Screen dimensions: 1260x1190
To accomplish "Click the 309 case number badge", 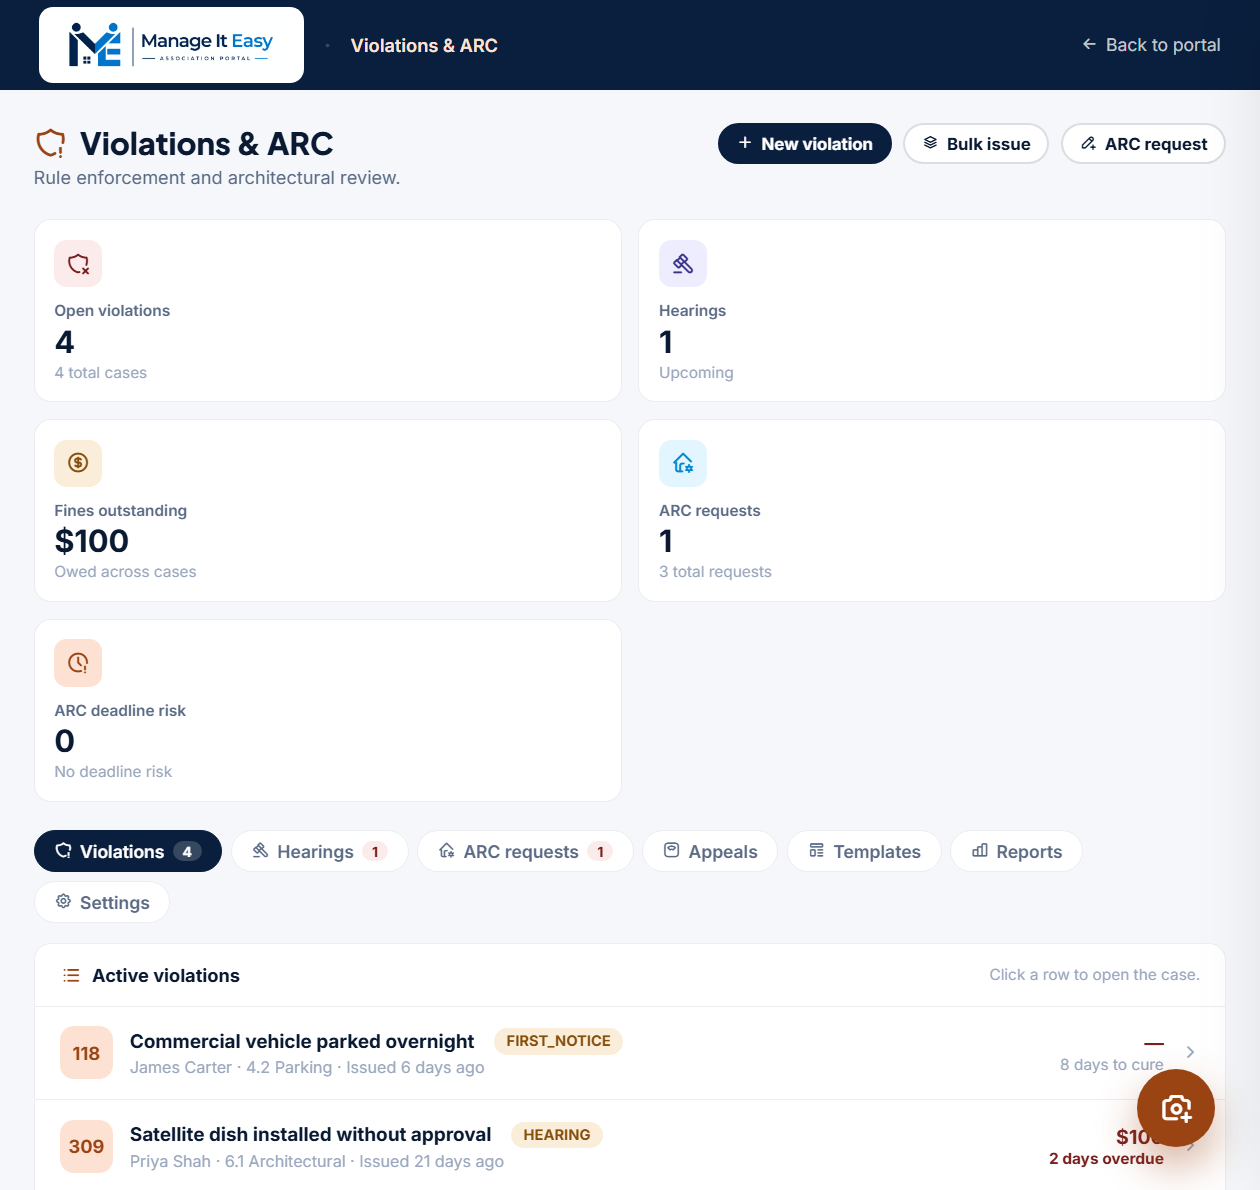I will click(86, 1146).
